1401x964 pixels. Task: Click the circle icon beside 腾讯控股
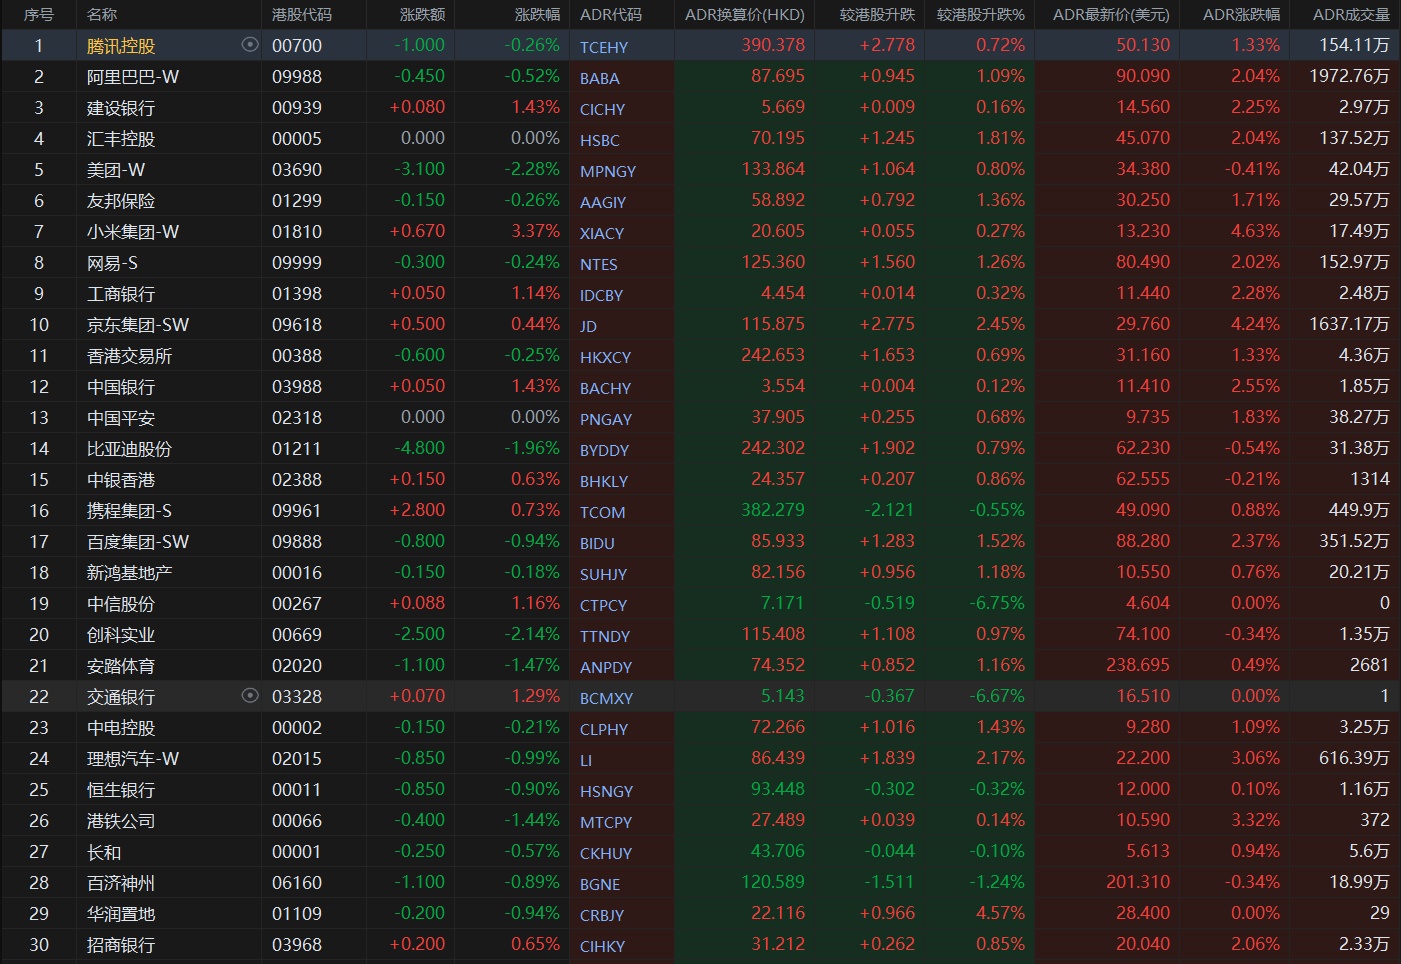[x=250, y=45]
